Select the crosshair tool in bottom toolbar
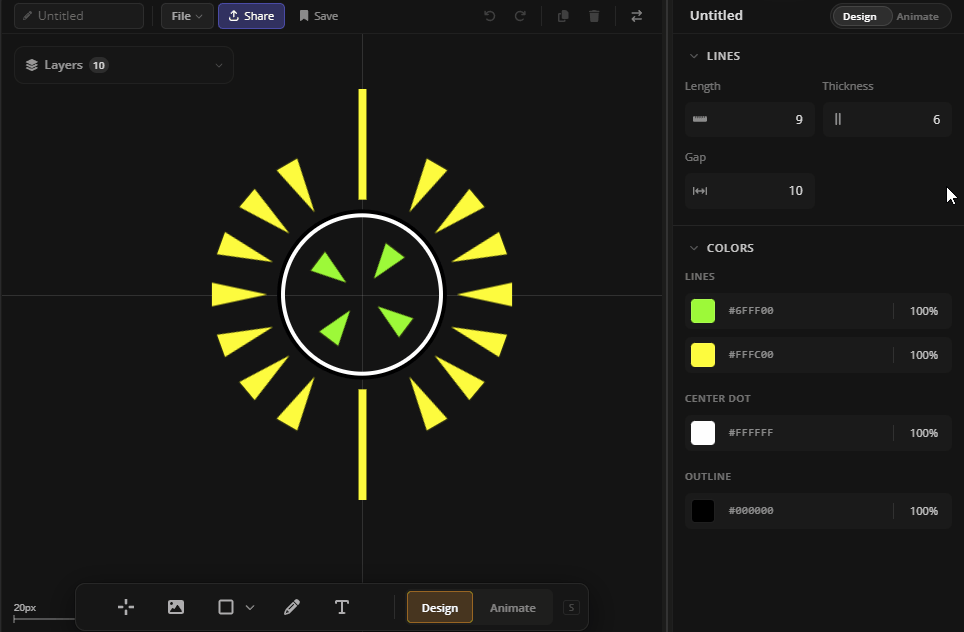The height and width of the screenshot is (632, 964). 126,607
